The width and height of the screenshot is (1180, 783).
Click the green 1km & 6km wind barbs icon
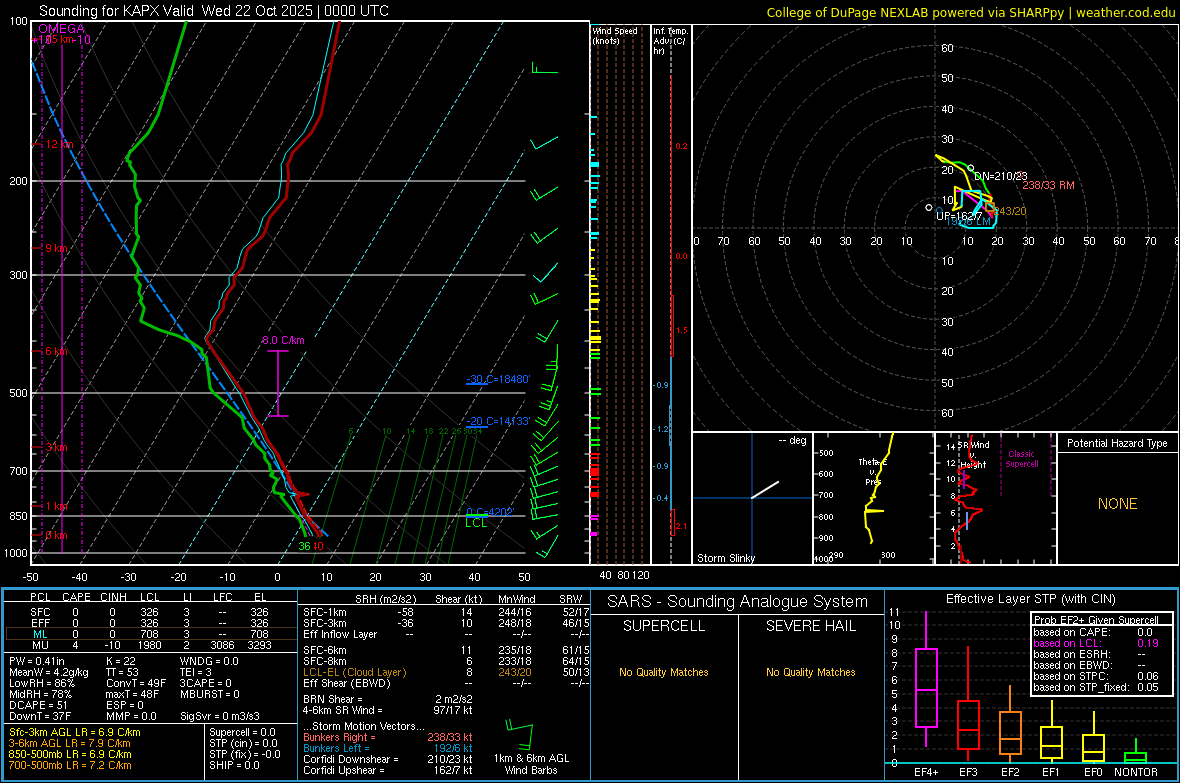coord(519,736)
